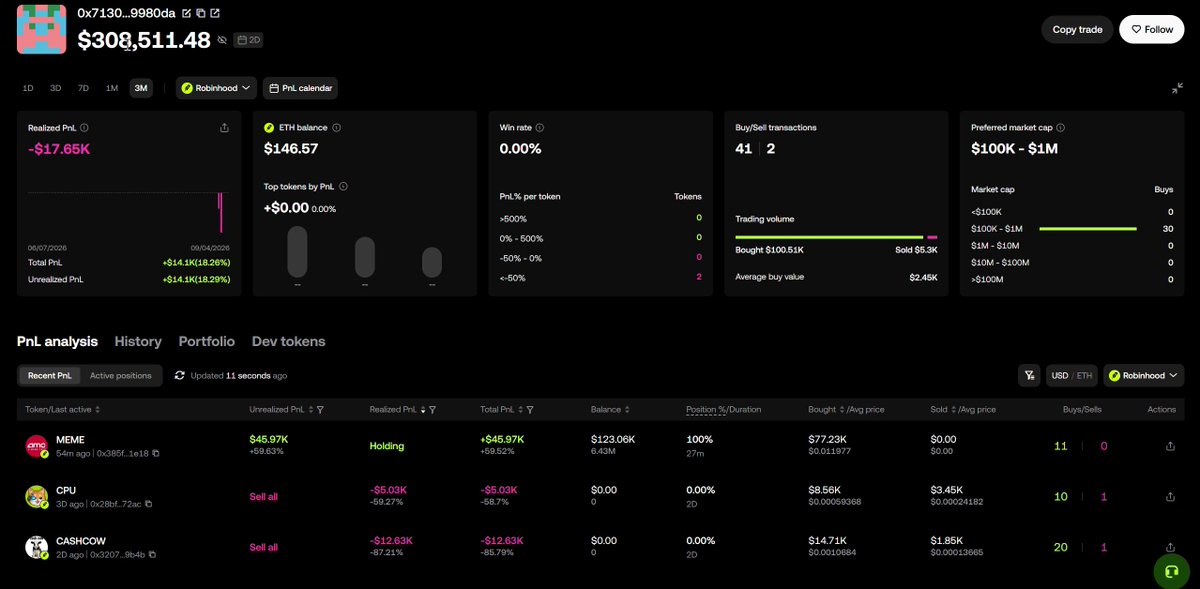
Task: Open the PnL analysis tab
Action: click(58, 341)
